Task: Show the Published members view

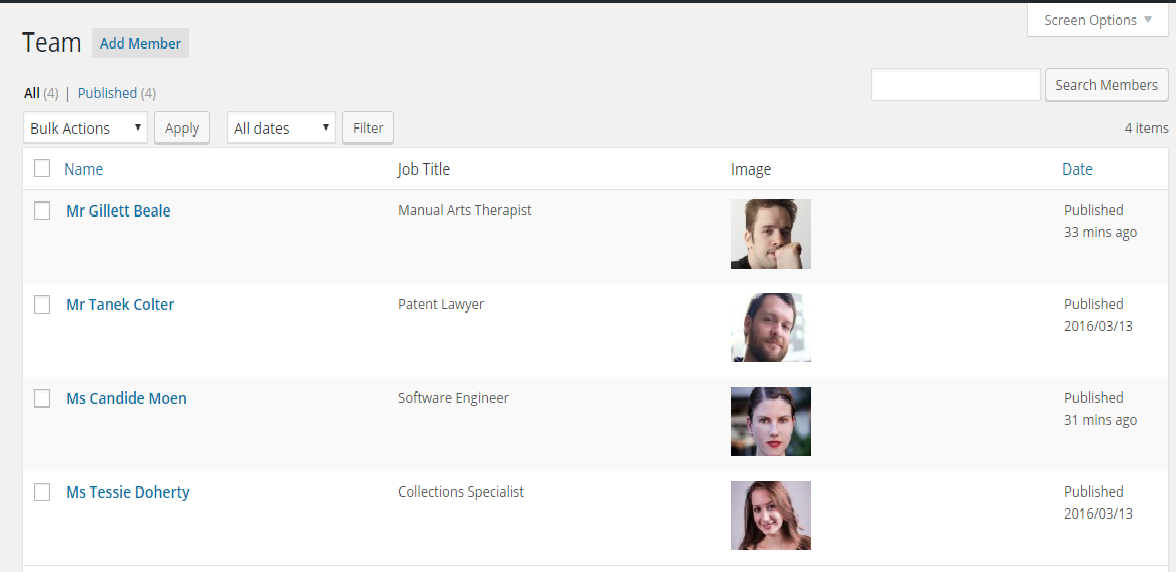Action: tap(107, 93)
